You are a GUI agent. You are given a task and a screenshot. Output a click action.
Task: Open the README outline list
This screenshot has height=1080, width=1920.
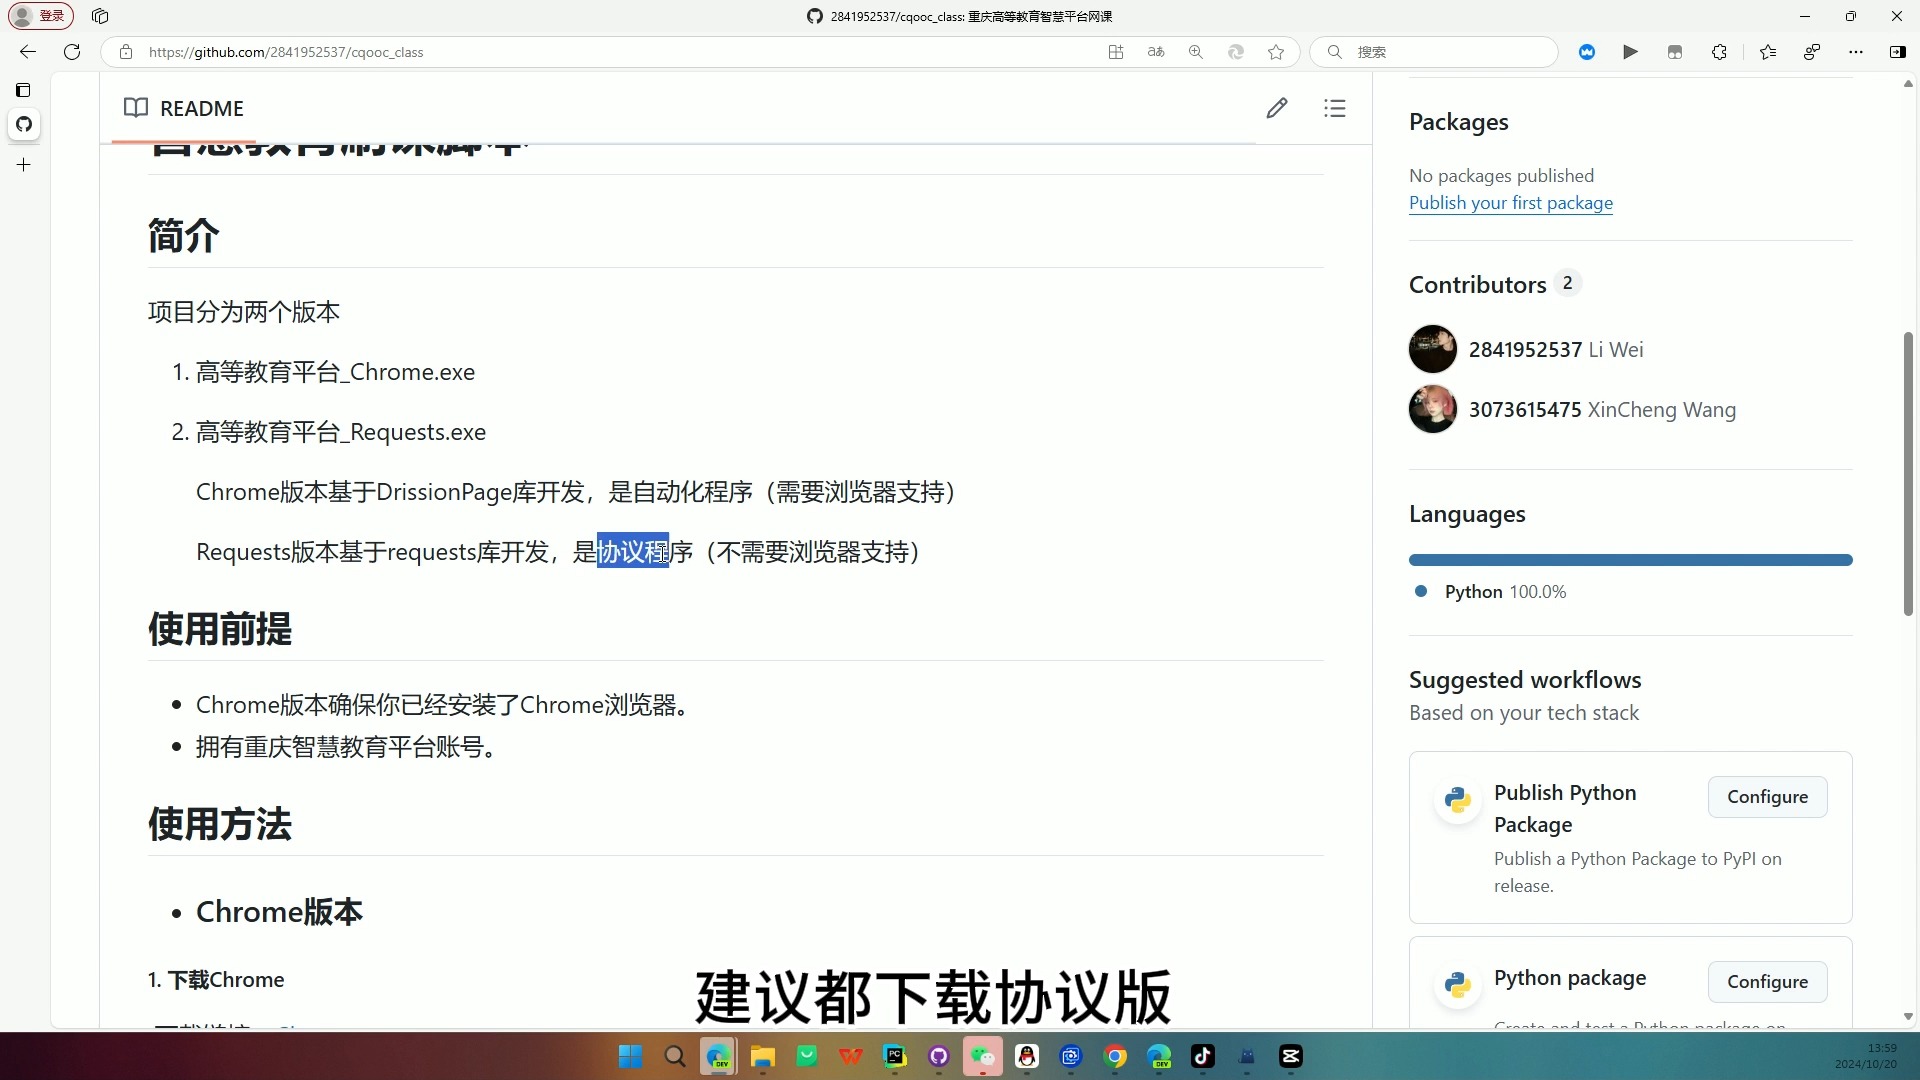click(x=1335, y=108)
